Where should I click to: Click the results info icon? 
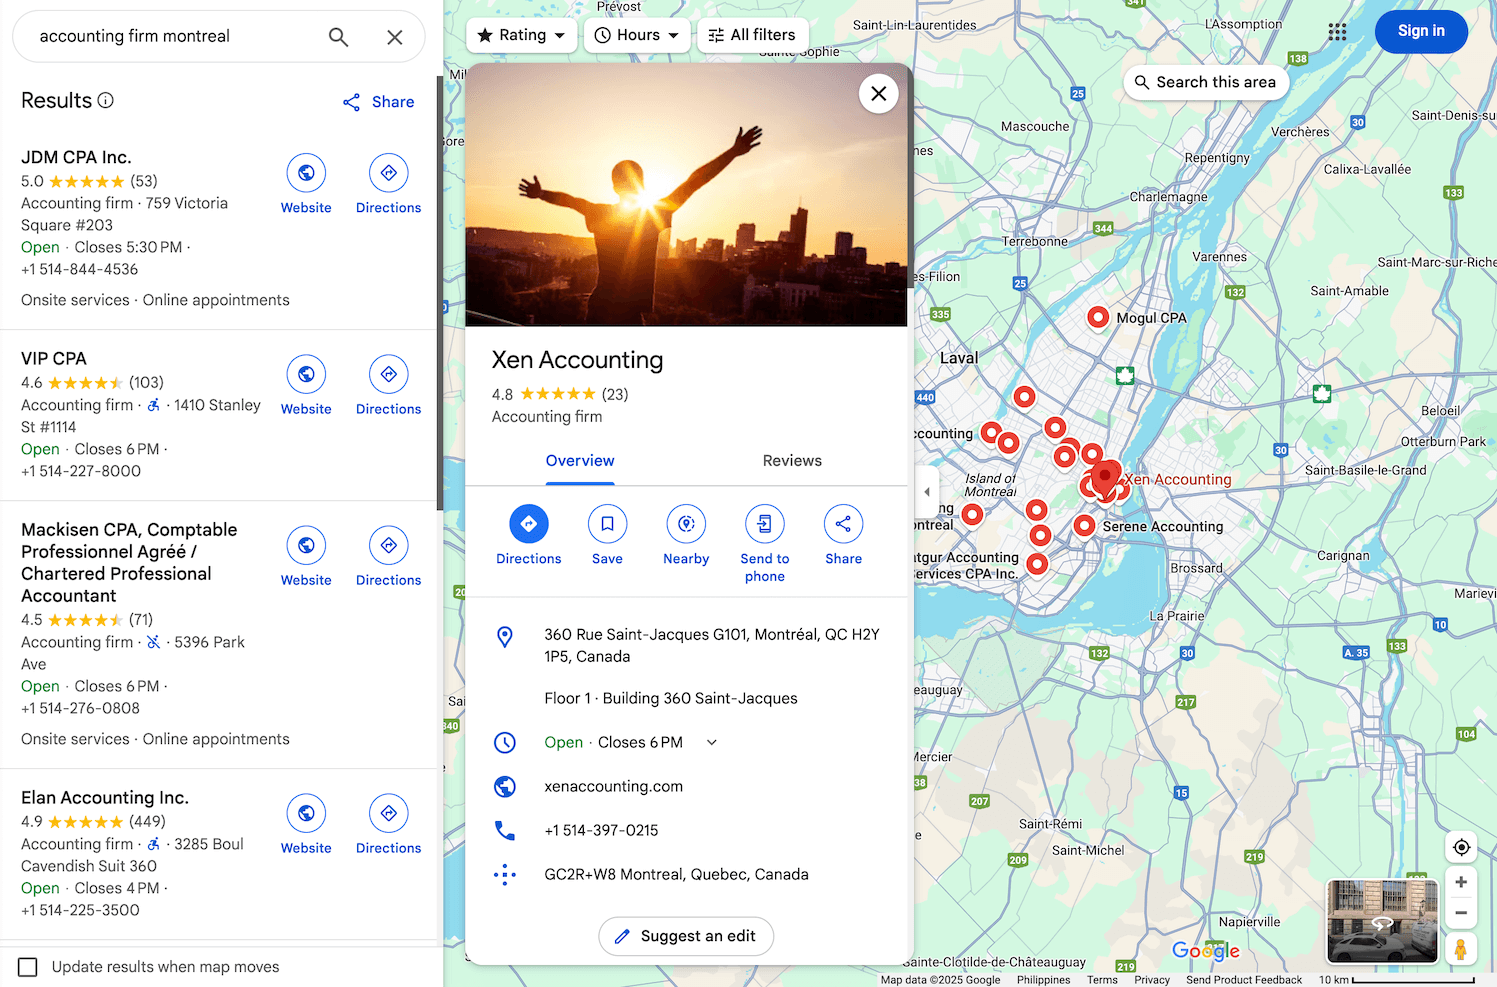(x=106, y=100)
